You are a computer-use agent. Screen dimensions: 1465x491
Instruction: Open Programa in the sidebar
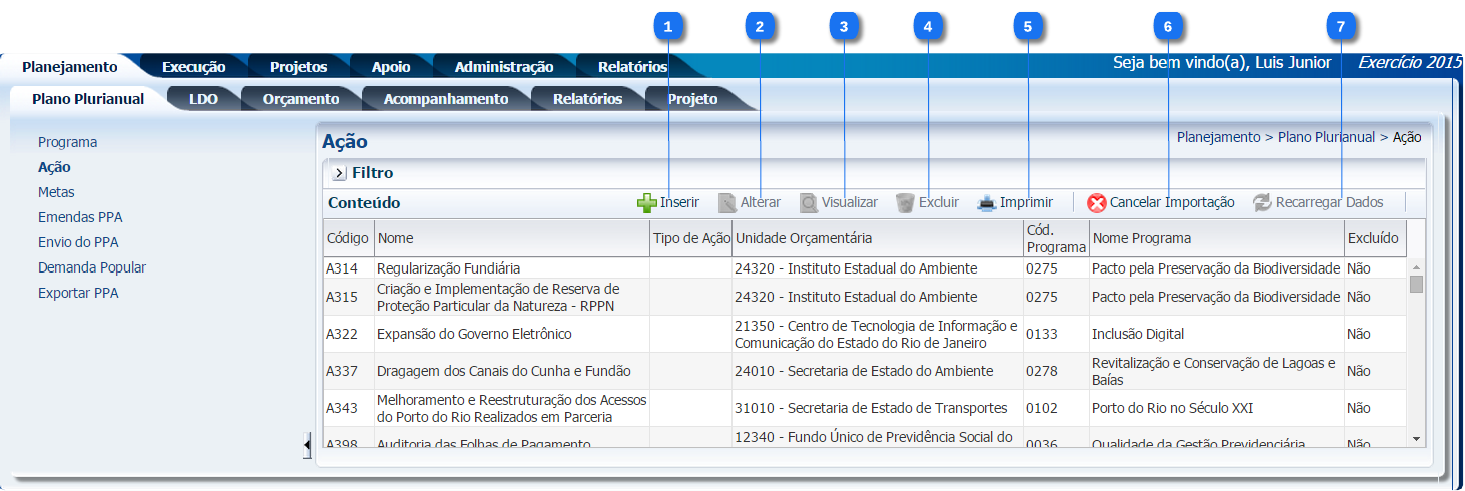(x=67, y=142)
